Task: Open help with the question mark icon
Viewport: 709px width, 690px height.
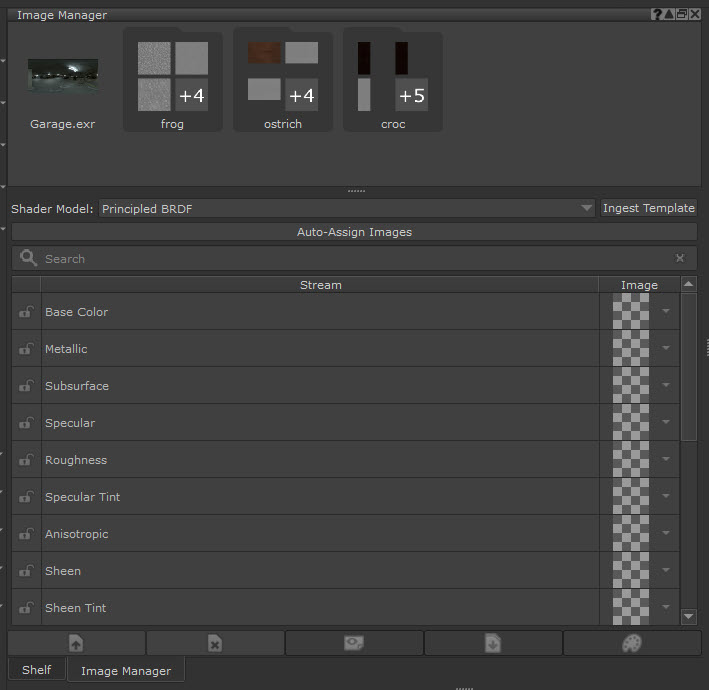Action: pos(657,14)
